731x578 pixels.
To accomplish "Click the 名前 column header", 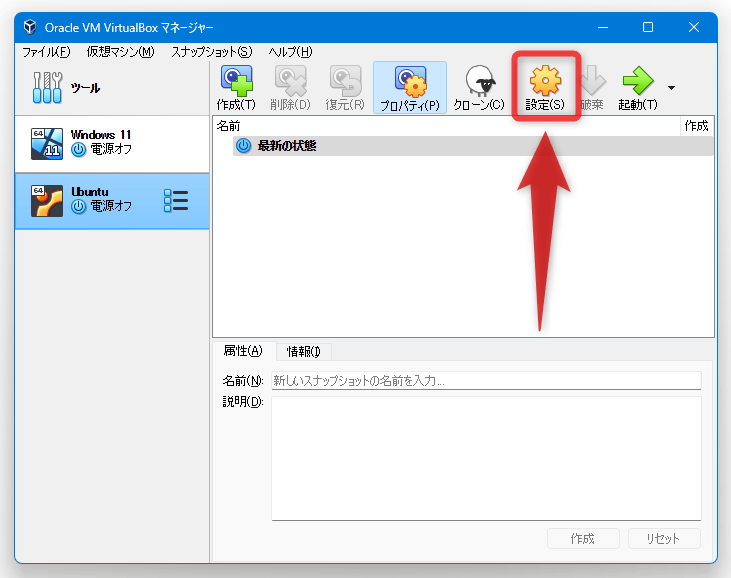I will (x=447, y=126).
